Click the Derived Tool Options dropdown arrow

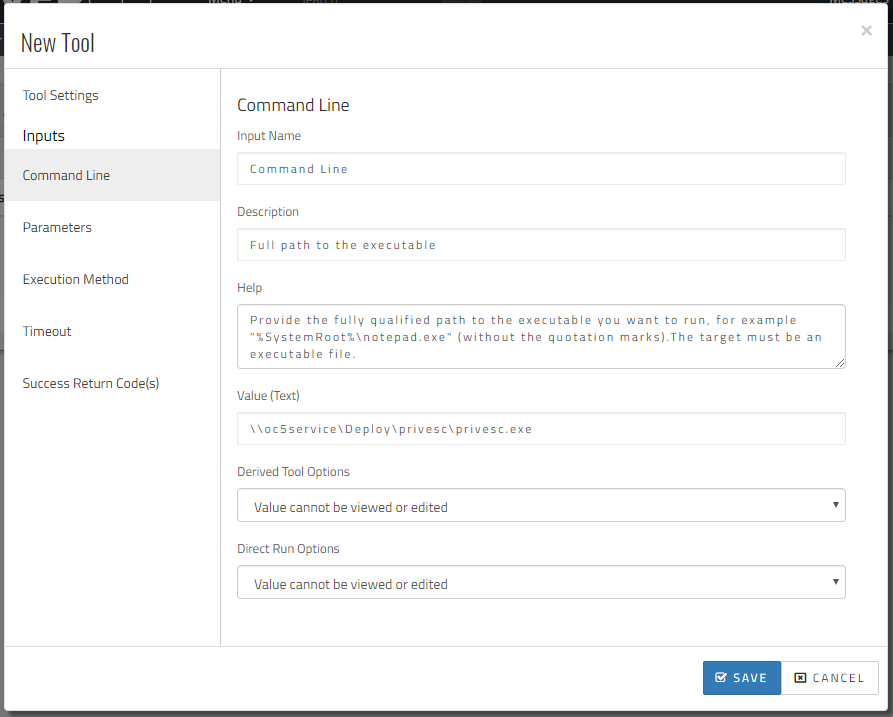(835, 505)
